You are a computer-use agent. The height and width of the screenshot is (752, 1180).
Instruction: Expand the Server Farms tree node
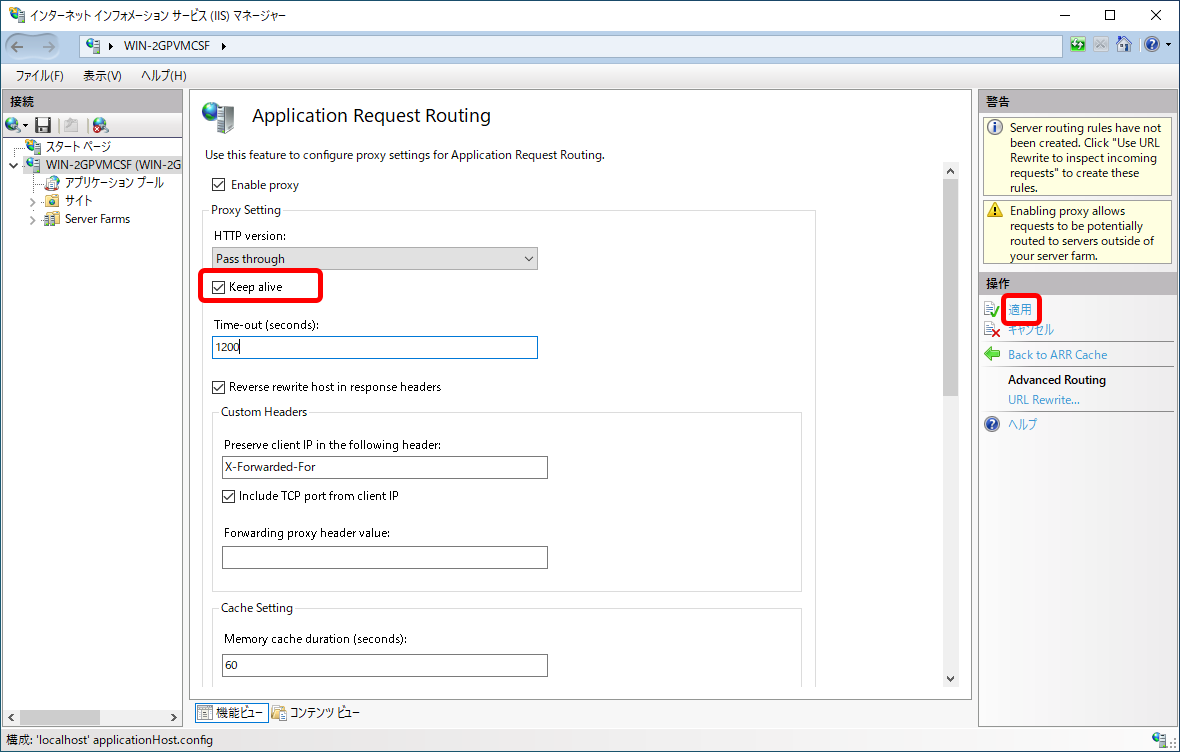pos(33,219)
